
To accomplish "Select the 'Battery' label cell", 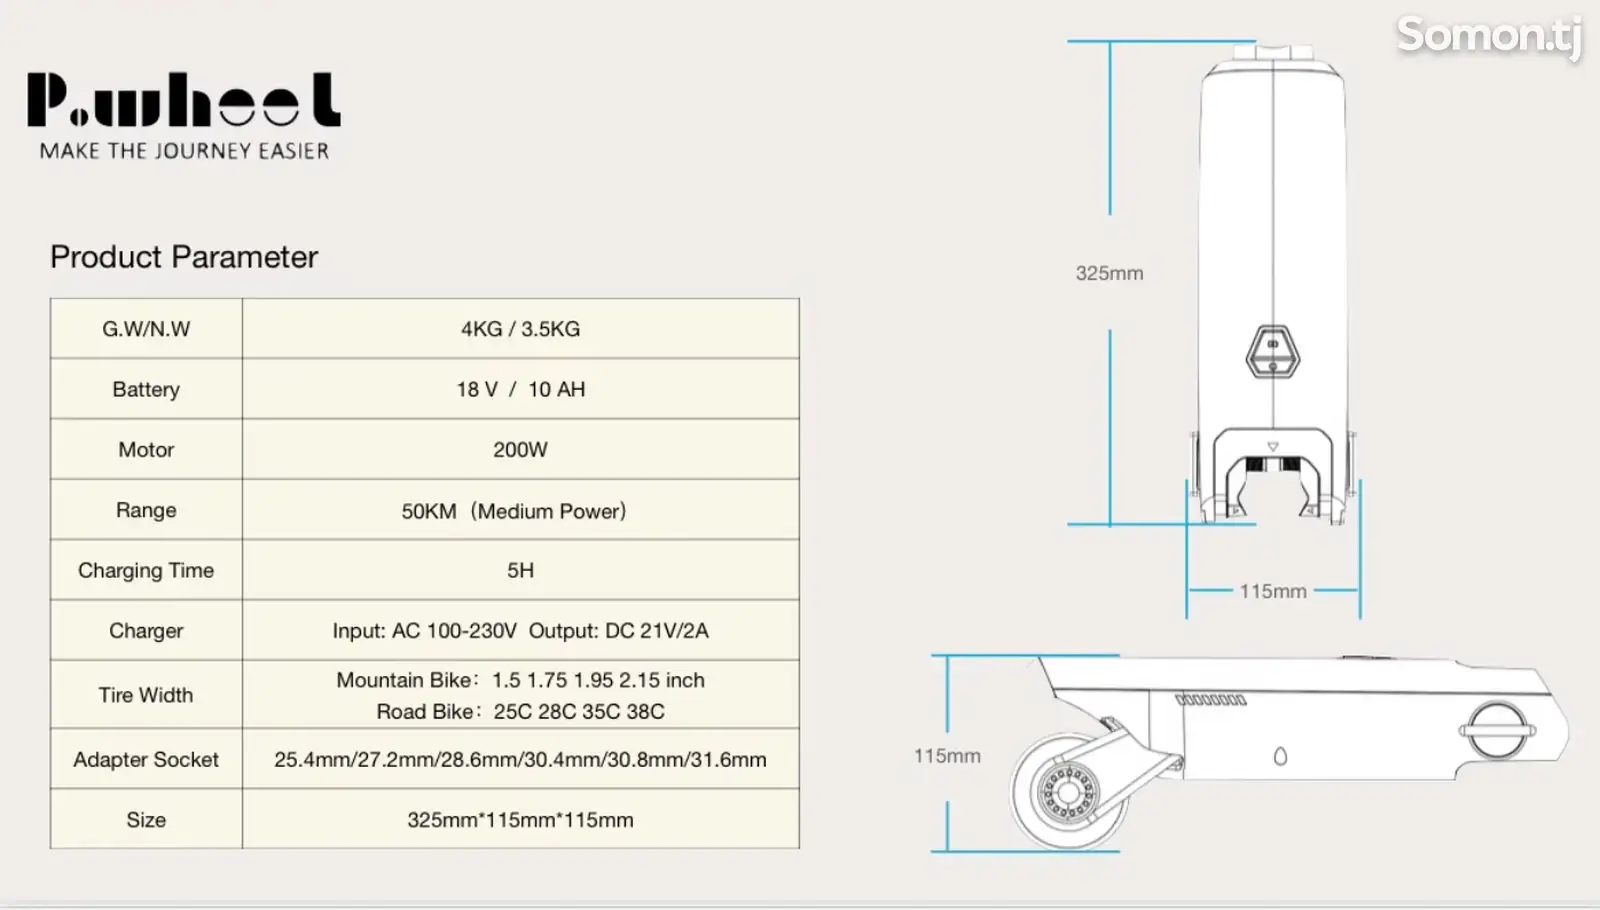I will [146, 389].
